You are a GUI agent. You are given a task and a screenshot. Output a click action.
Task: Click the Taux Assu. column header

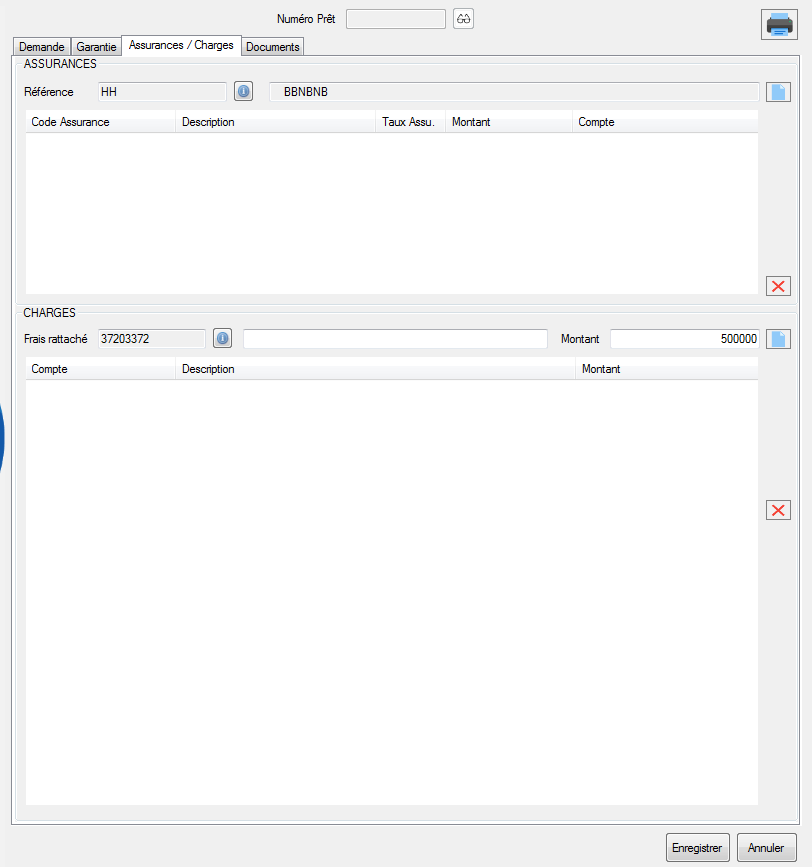pos(409,122)
